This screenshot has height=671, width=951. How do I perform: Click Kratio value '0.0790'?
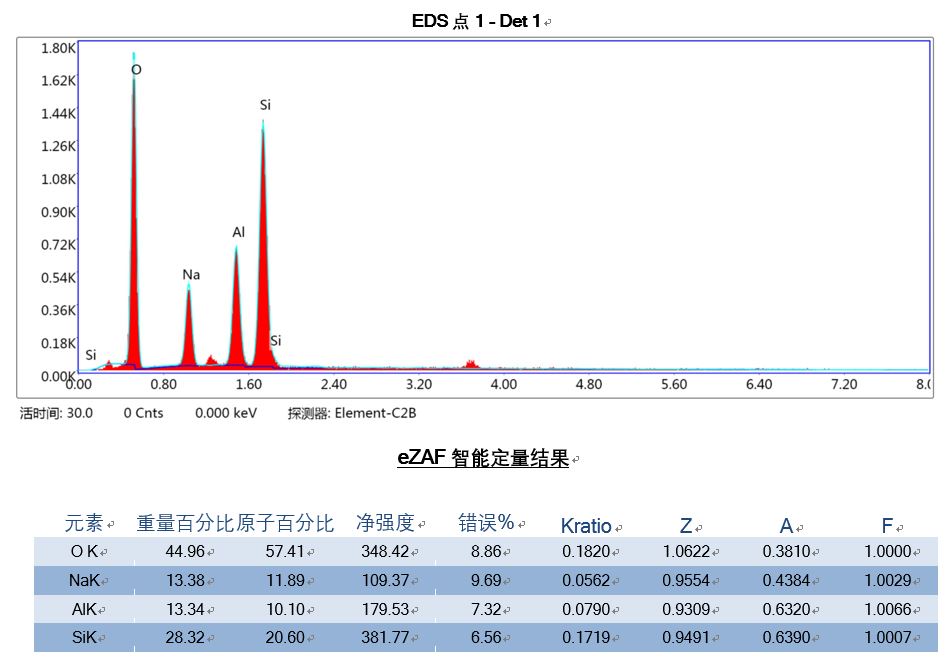tap(586, 609)
